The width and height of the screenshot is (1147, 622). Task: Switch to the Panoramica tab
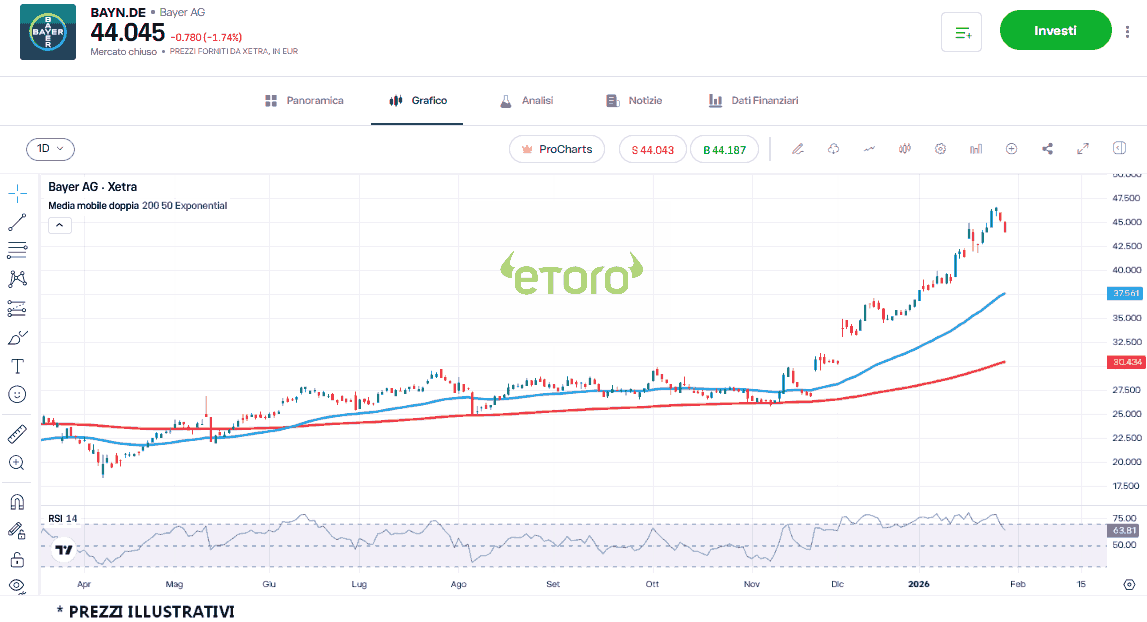[x=305, y=101]
